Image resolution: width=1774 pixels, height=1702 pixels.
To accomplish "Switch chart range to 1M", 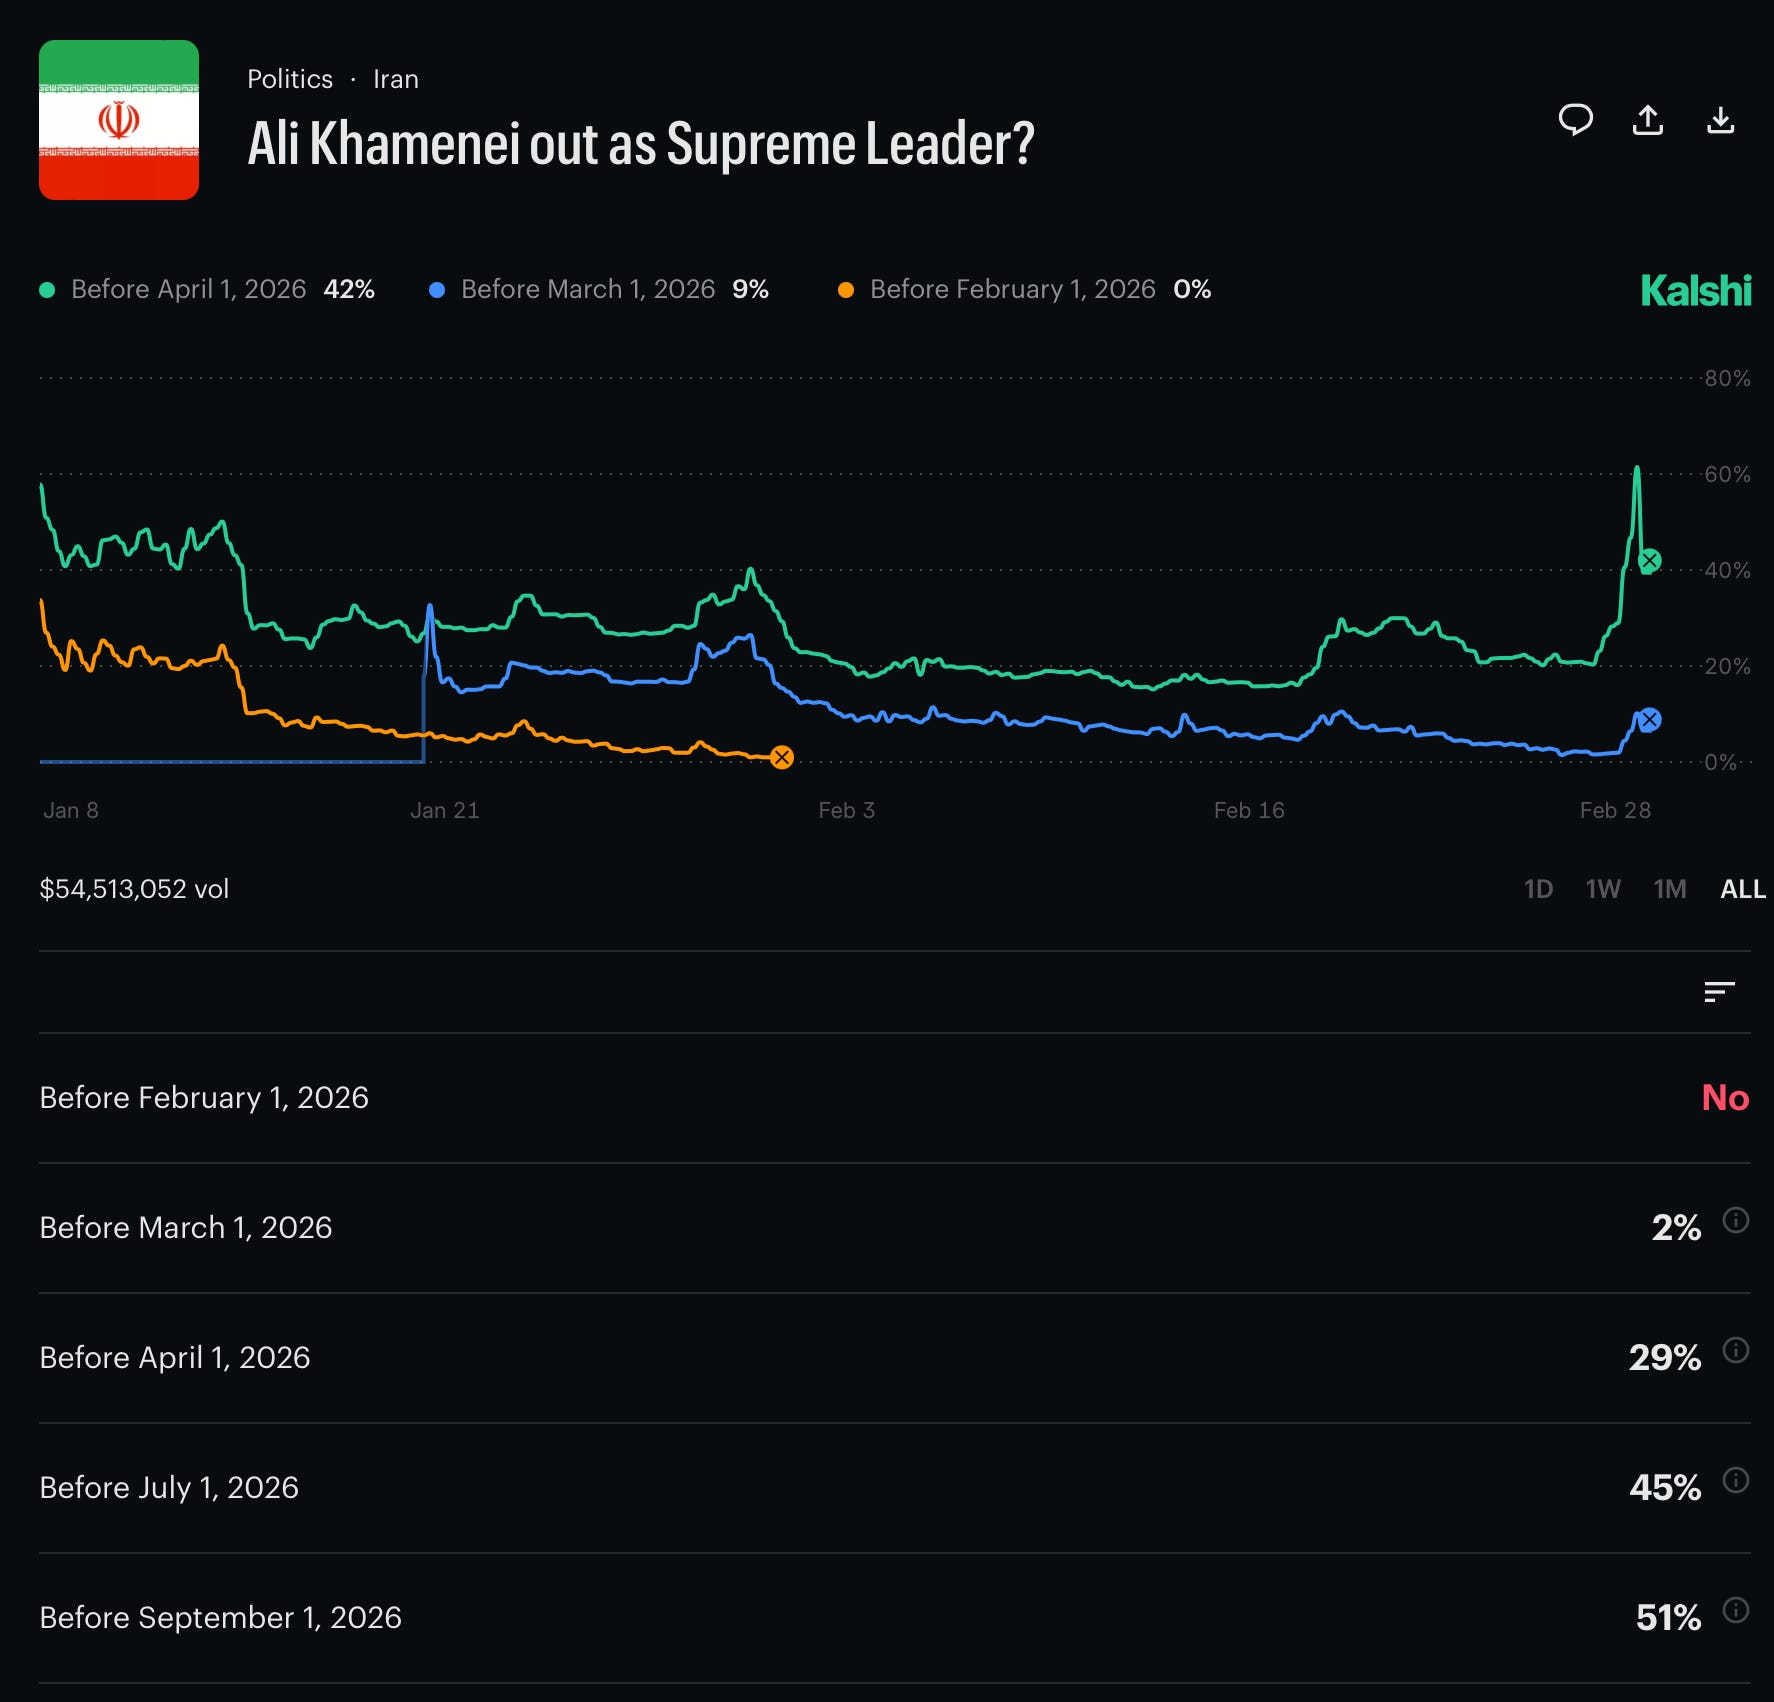I will pos(1670,889).
